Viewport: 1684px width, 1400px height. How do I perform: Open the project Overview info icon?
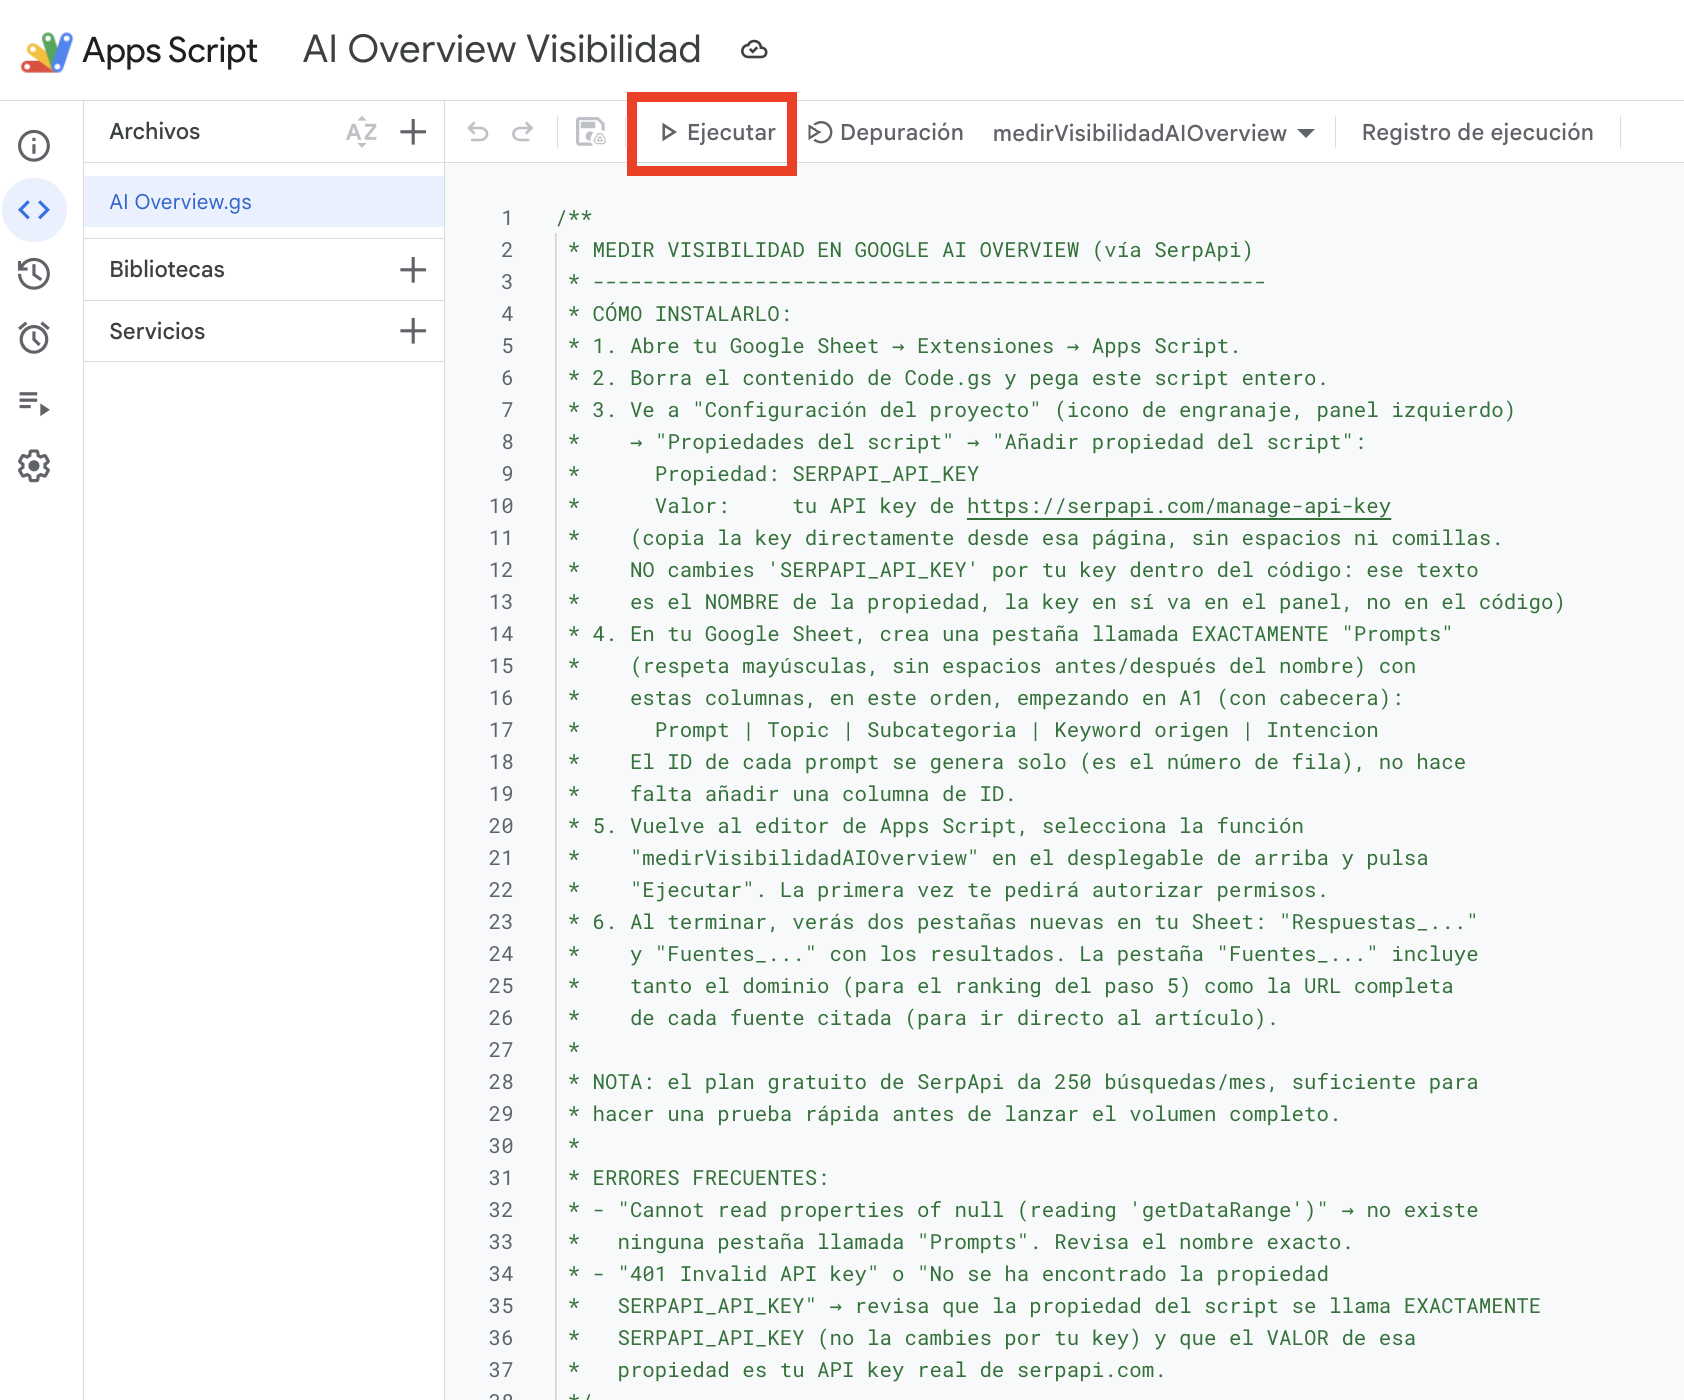(34, 146)
